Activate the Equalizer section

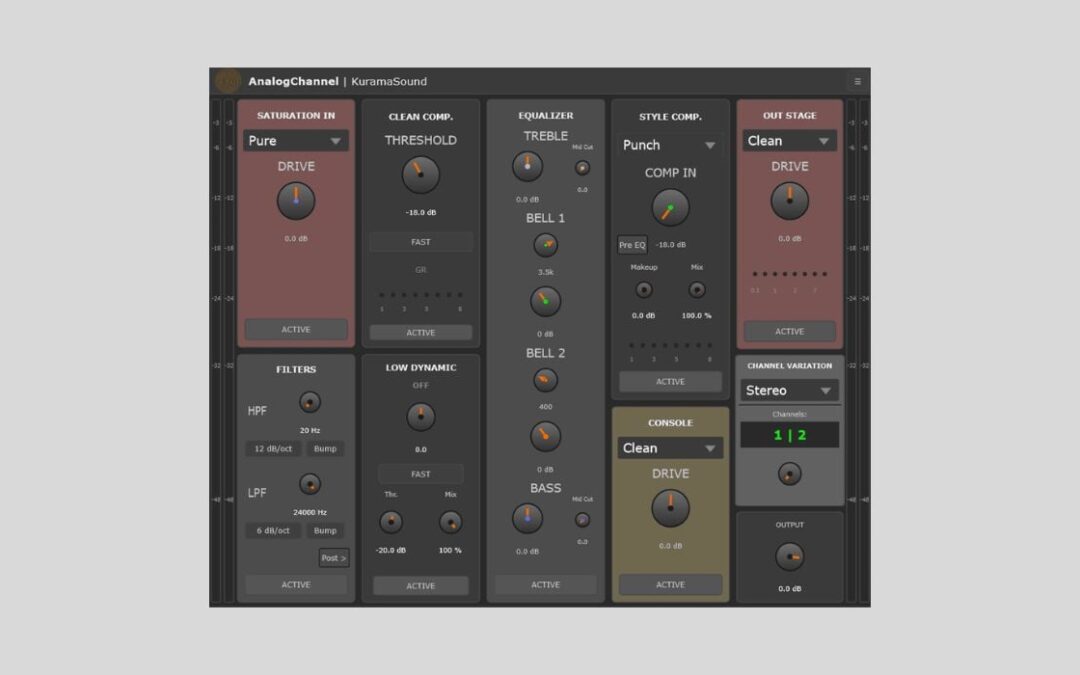point(545,584)
